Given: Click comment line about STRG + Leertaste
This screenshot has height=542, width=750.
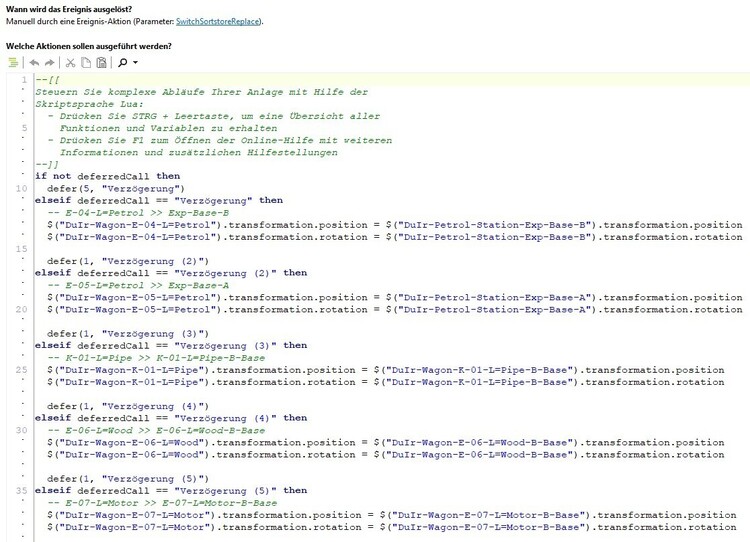Looking at the screenshot, I should pyautogui.click(x=214, y=116).
